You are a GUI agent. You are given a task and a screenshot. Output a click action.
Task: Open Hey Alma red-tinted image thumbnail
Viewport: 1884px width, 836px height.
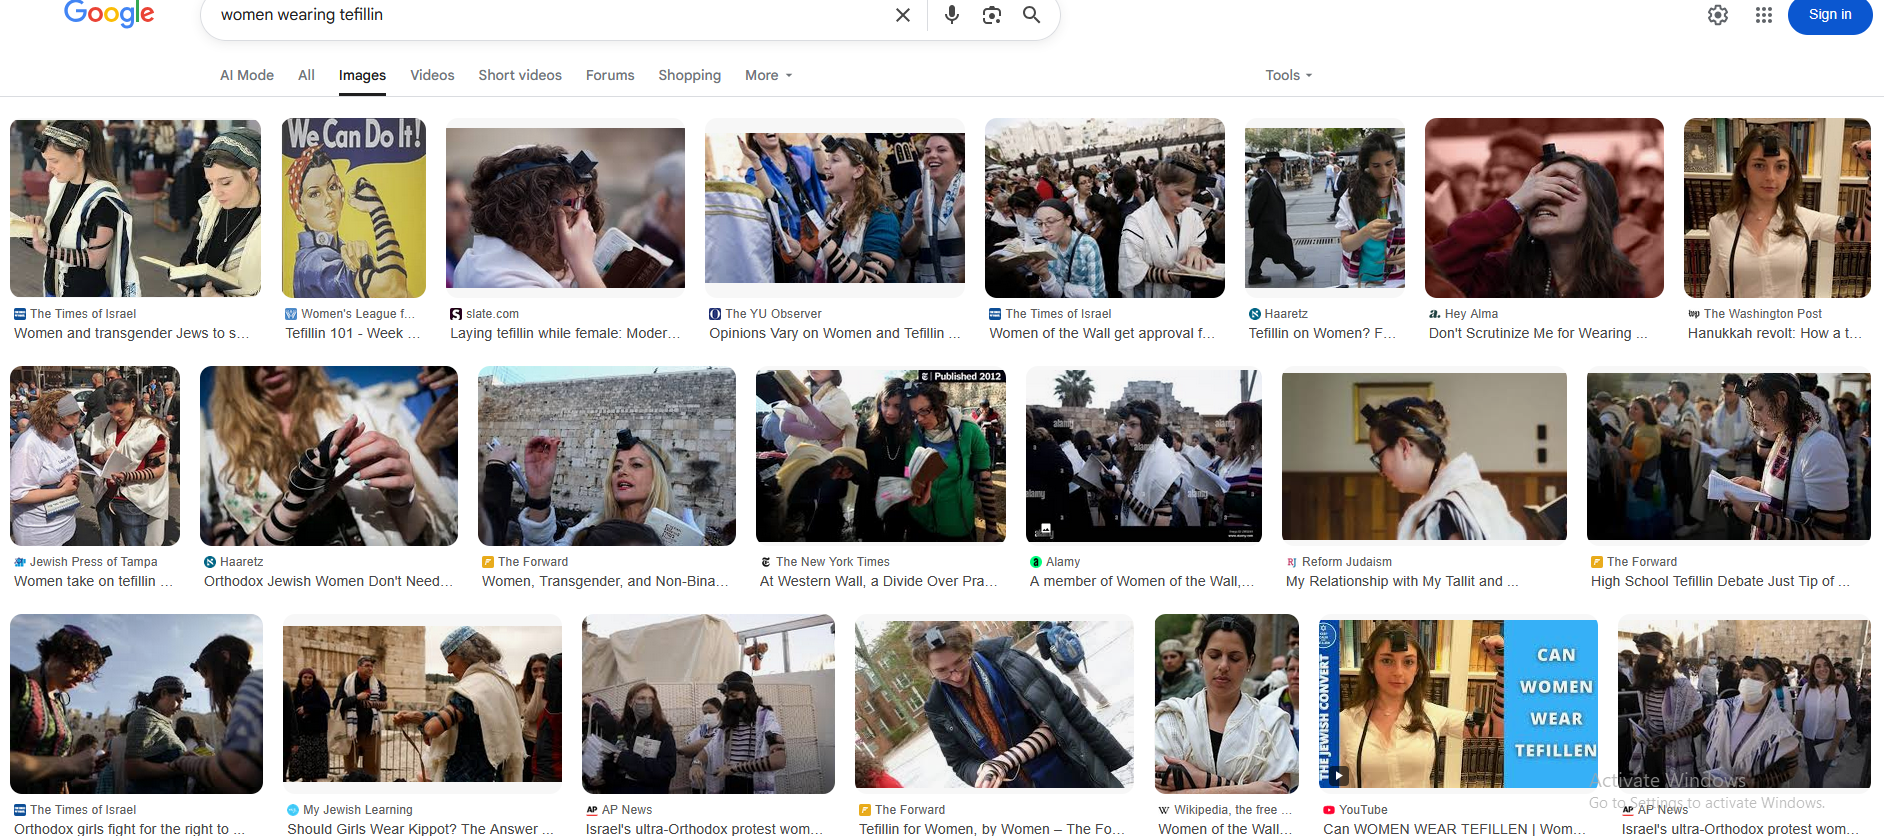click(1544, 208)
